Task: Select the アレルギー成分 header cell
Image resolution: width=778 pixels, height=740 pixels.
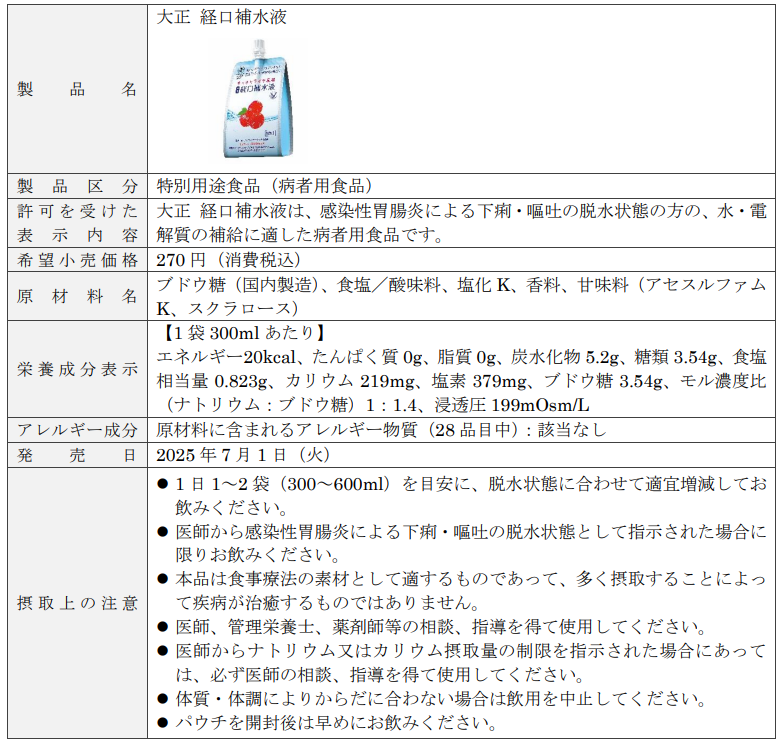Action: [x=78, y=430]
